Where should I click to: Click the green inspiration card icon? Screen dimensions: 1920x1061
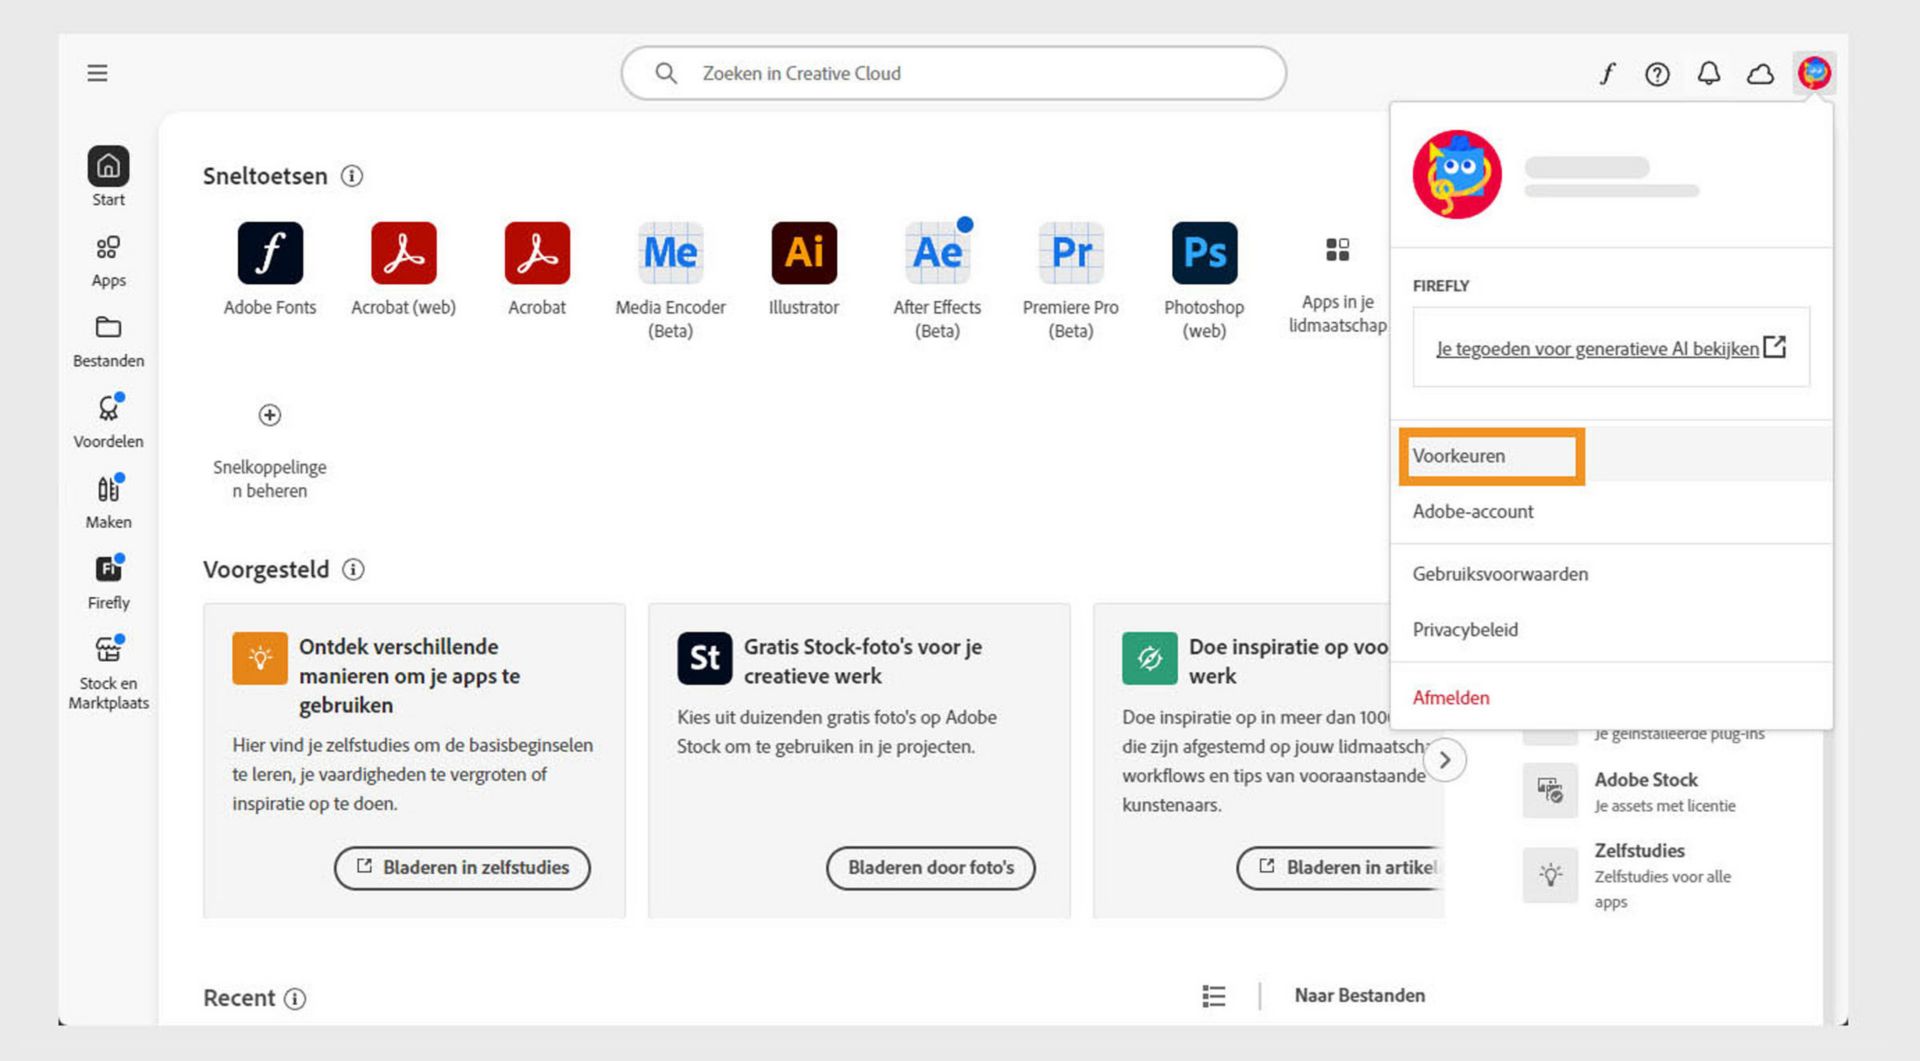[1149, 658]
